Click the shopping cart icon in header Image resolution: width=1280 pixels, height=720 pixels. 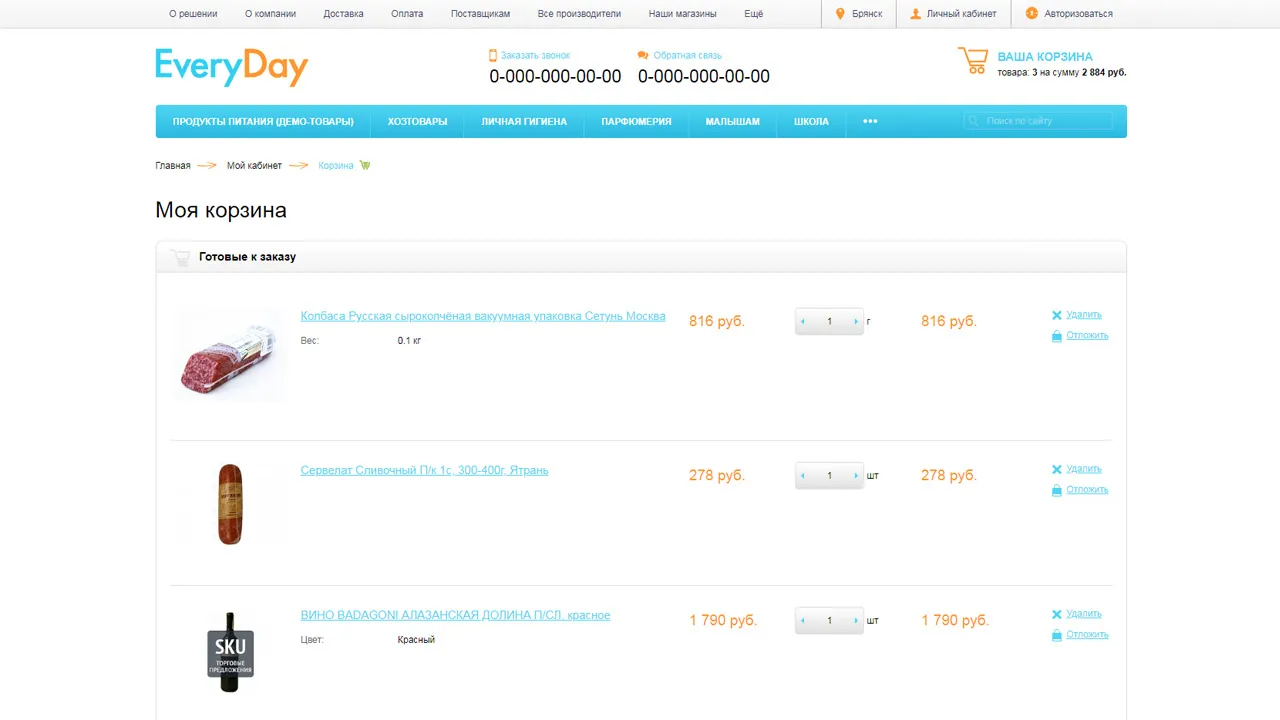tap(972, 60)
